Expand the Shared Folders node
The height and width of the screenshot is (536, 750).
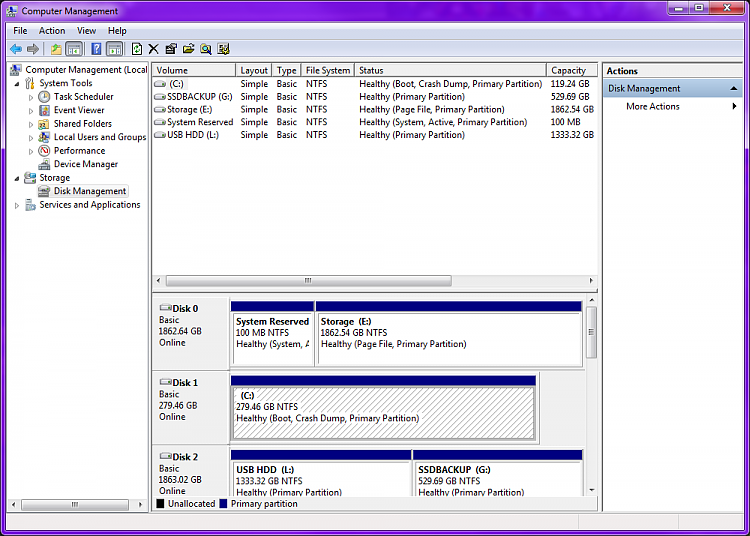click(31, 124)
